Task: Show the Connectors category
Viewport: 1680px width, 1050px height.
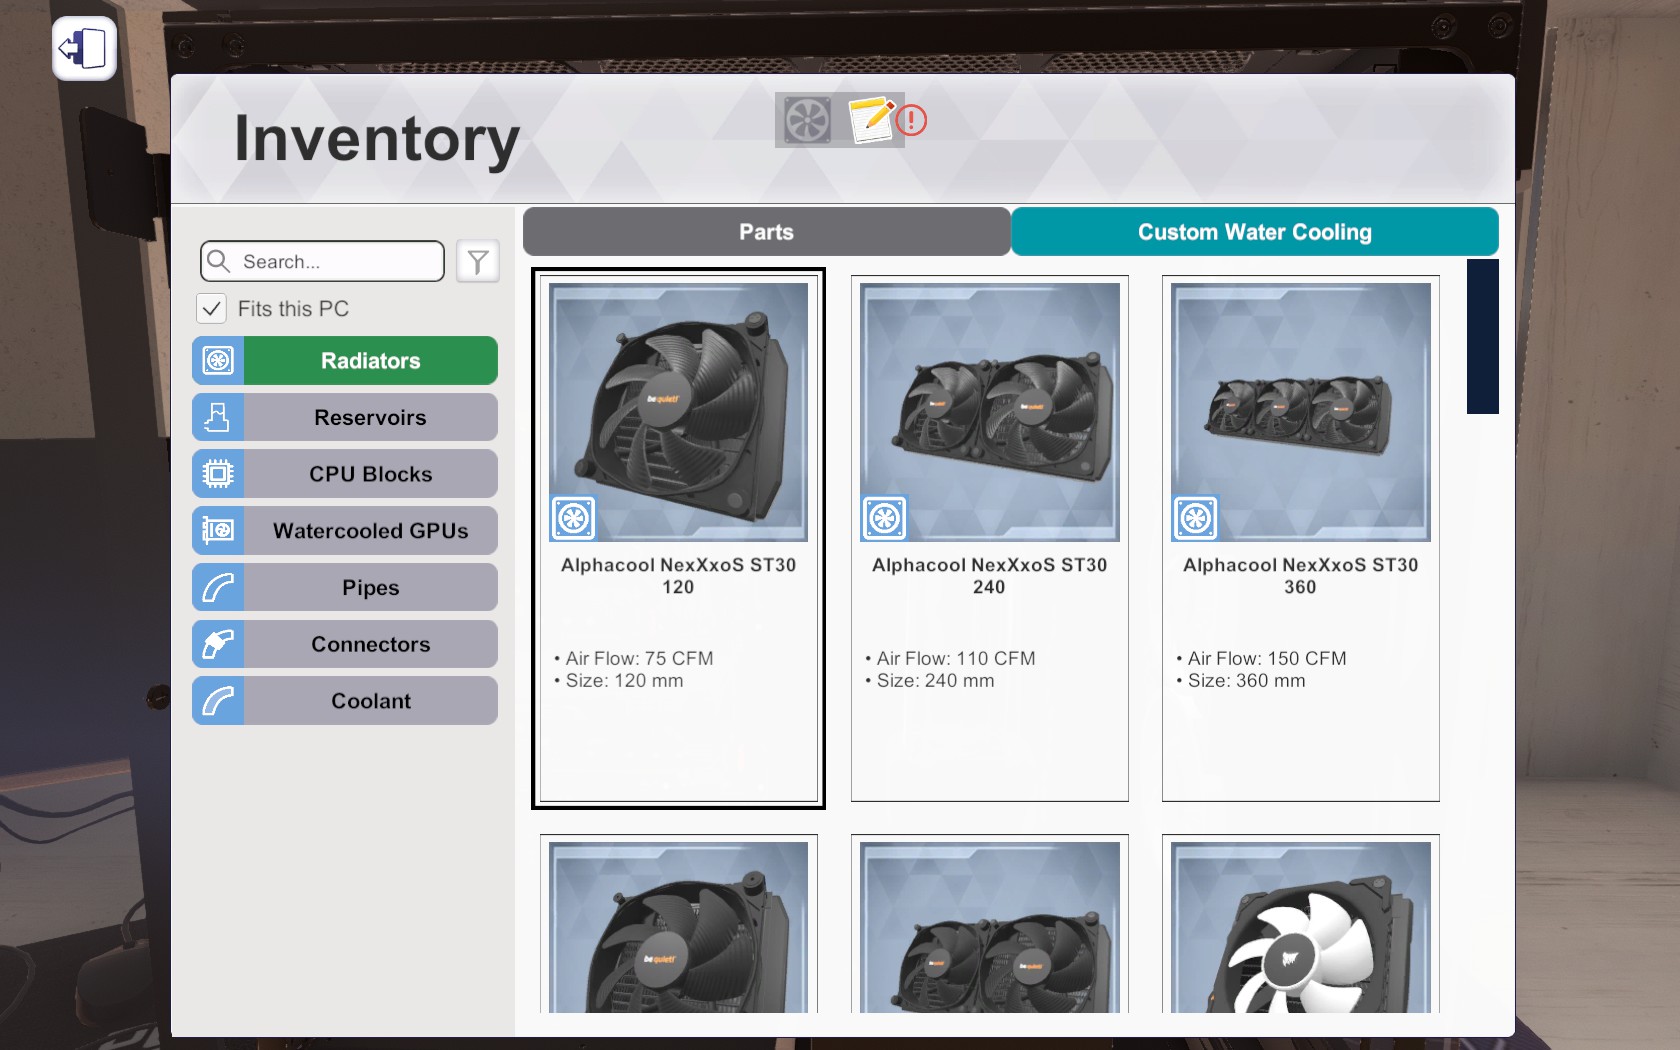Action: tap(345, 644)
